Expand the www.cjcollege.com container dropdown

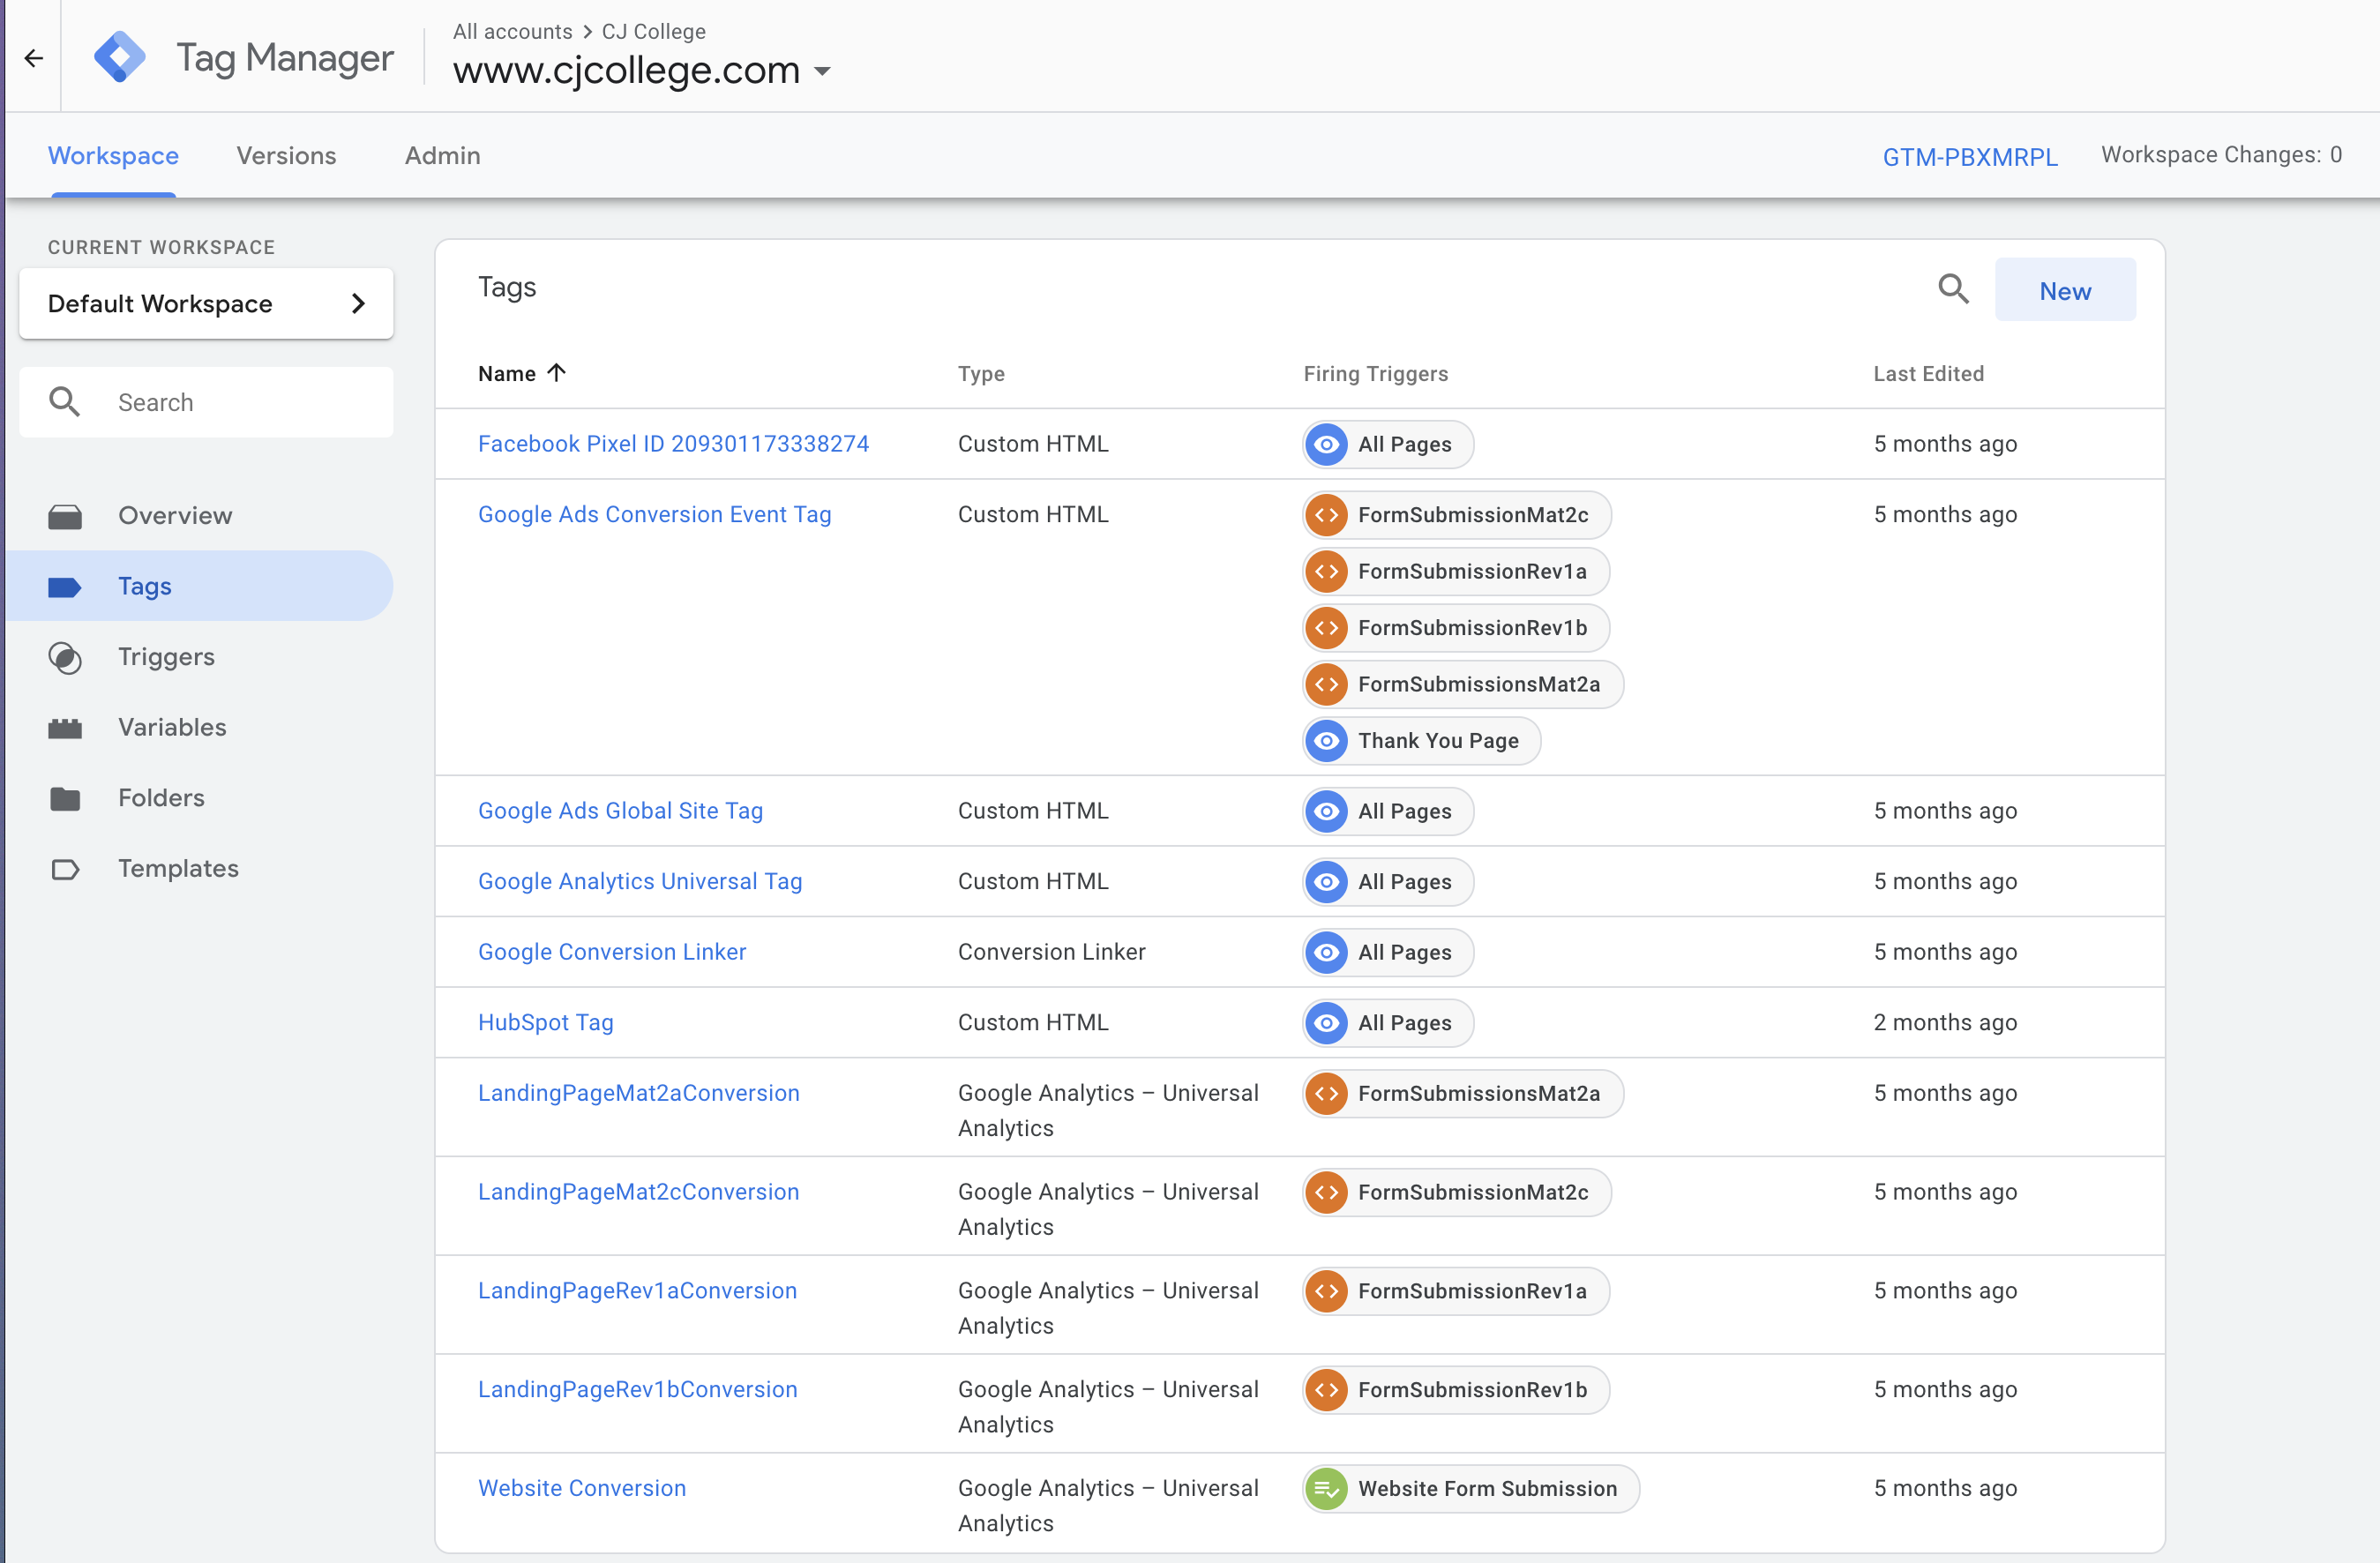[x=822, y=71]
